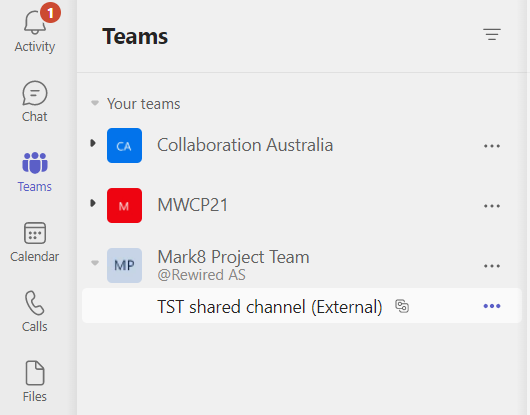Open the Calendar sidebar icon
Screen dimensions: 530x415
point(35,233)
